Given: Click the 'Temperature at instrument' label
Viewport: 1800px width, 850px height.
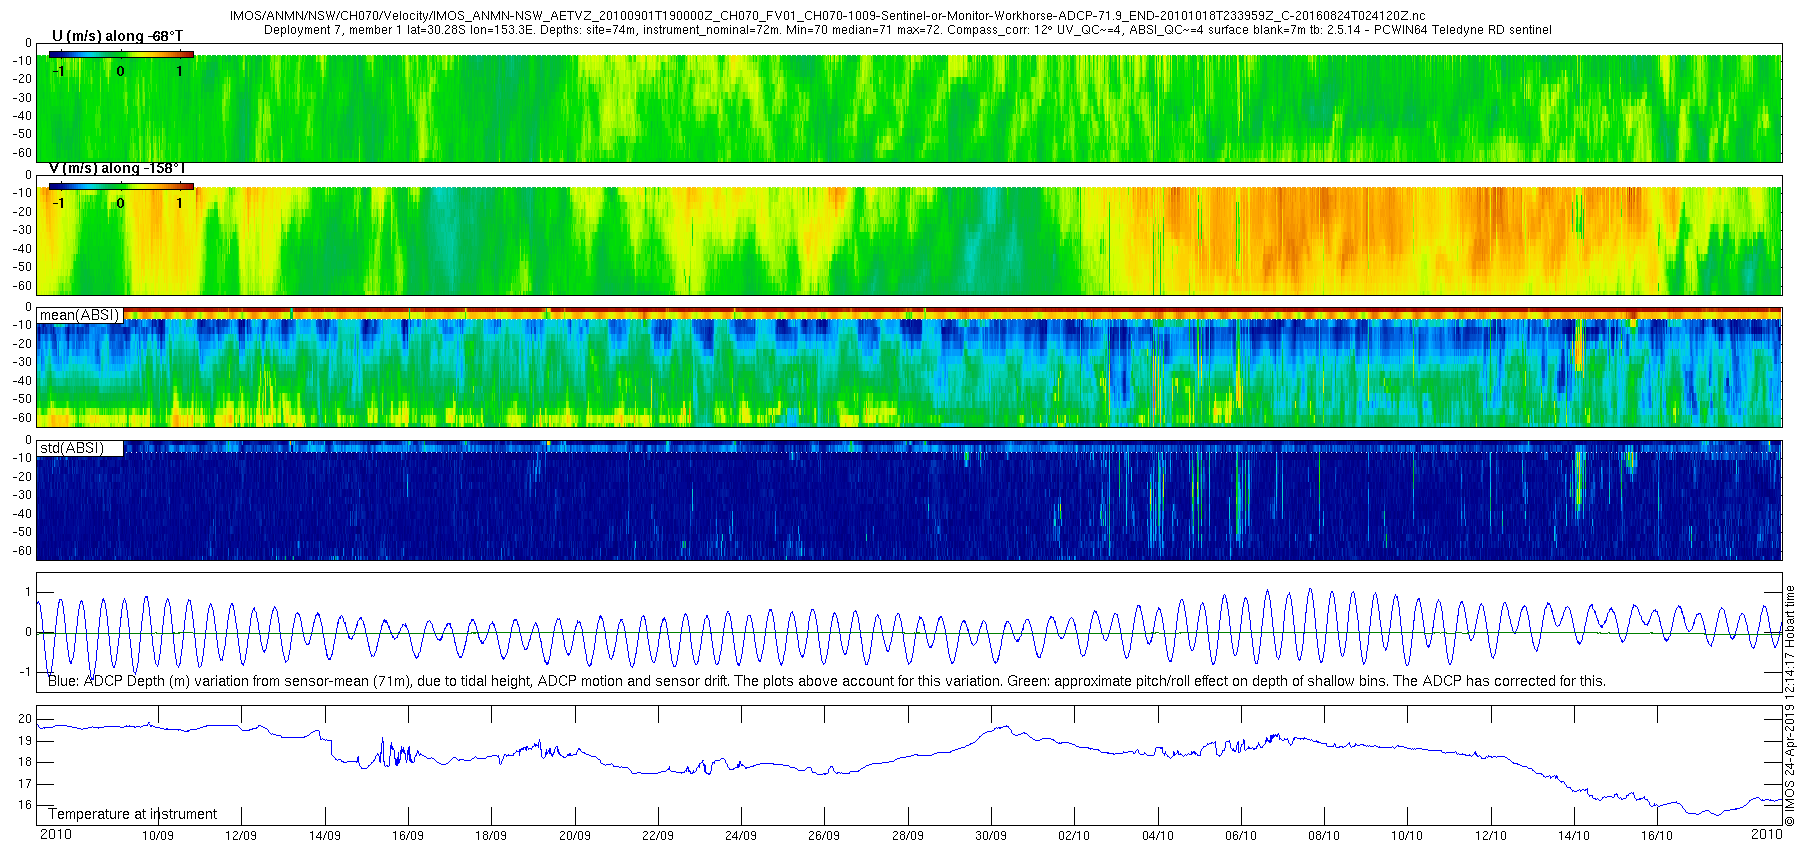Looking at the screenshot, I should pyautogui.click(x=132, y=814).
